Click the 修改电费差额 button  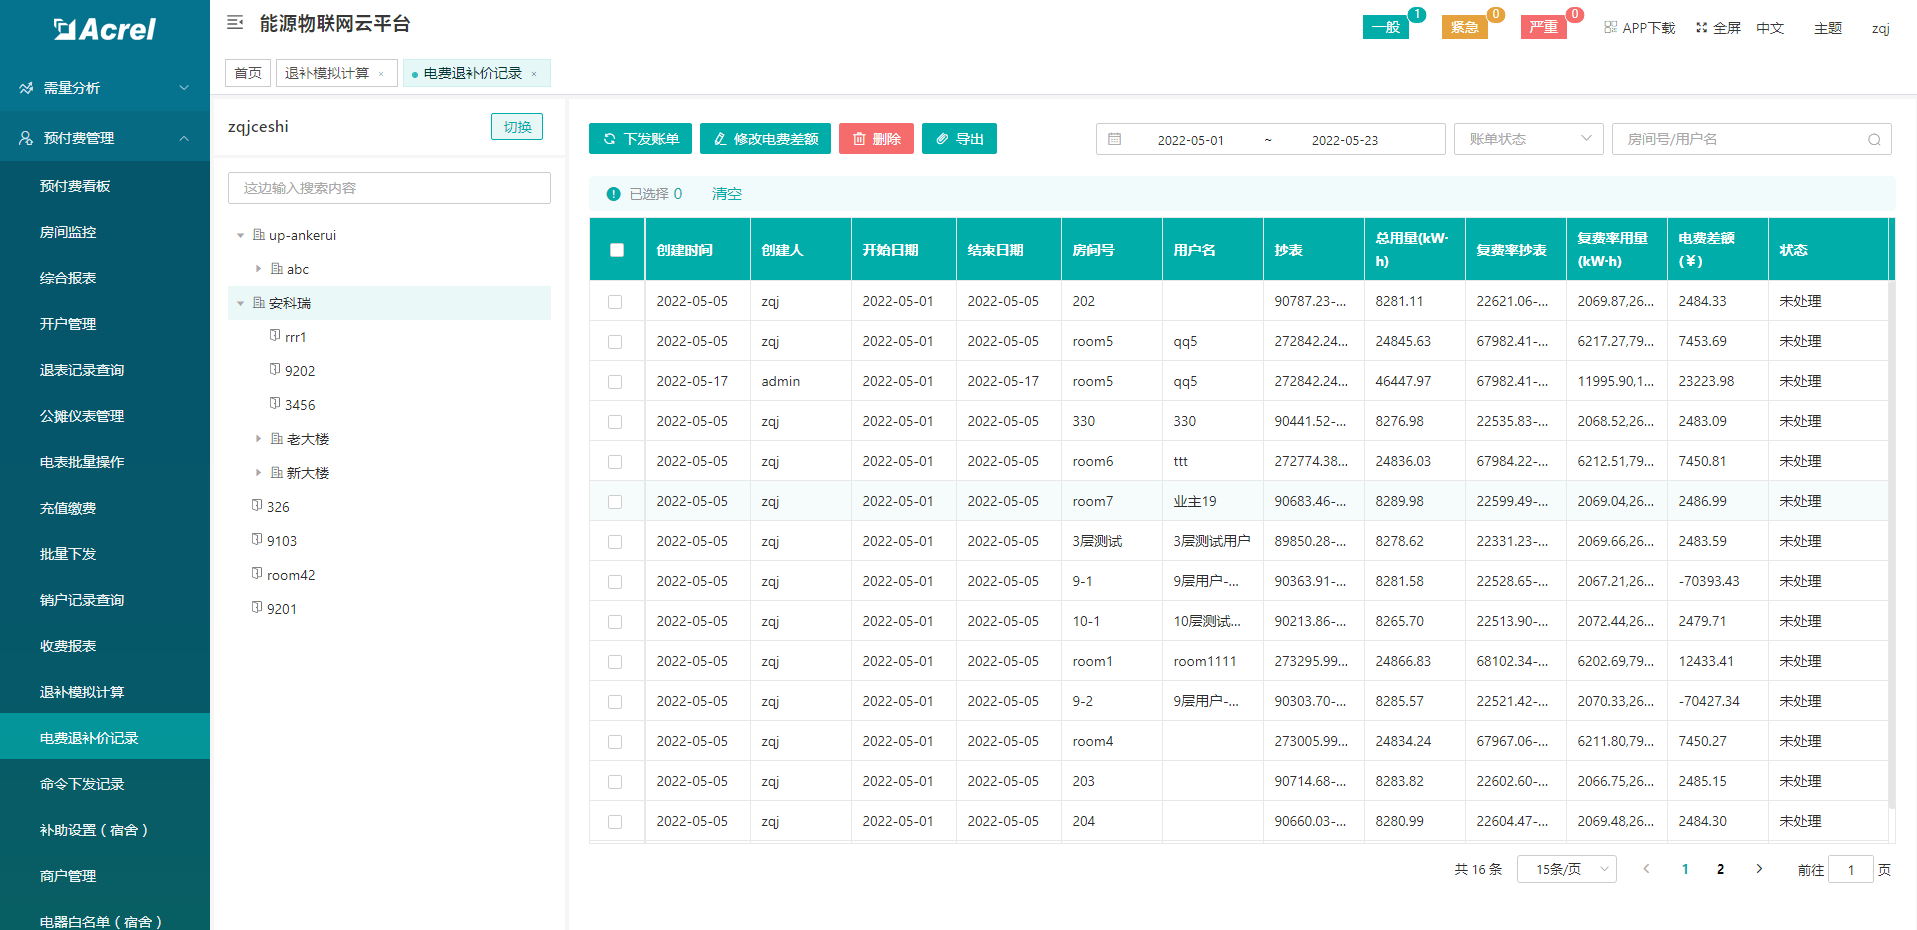[765, 139]
